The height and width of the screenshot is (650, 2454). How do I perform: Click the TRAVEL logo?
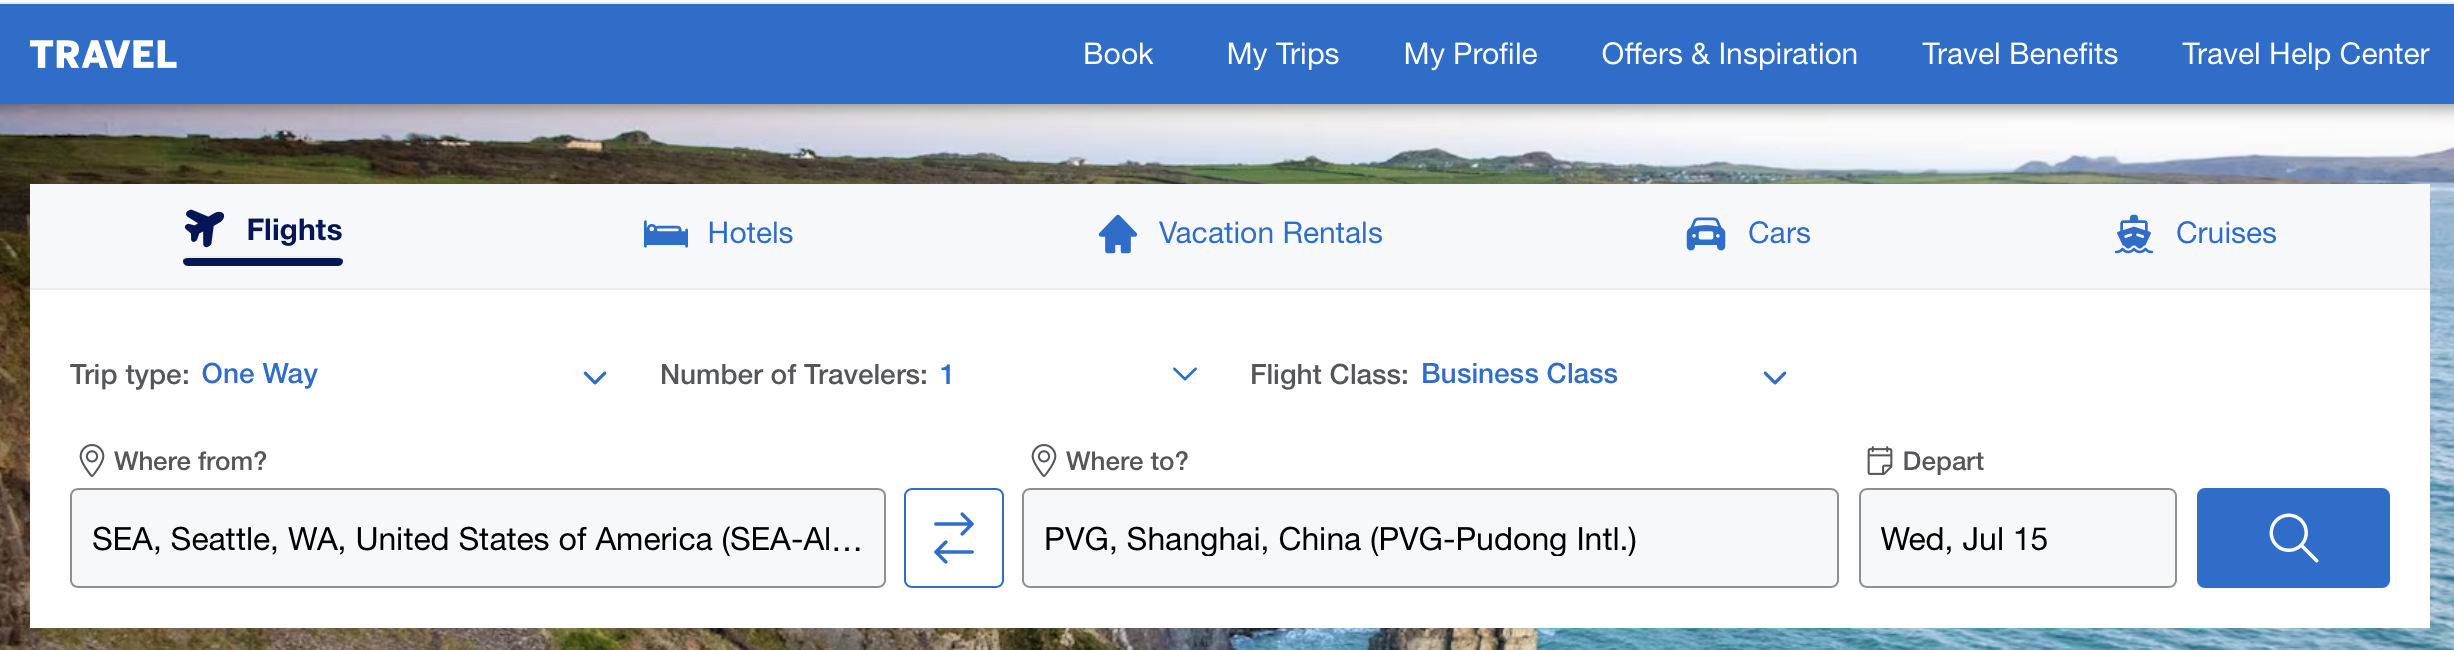[103, 53]
